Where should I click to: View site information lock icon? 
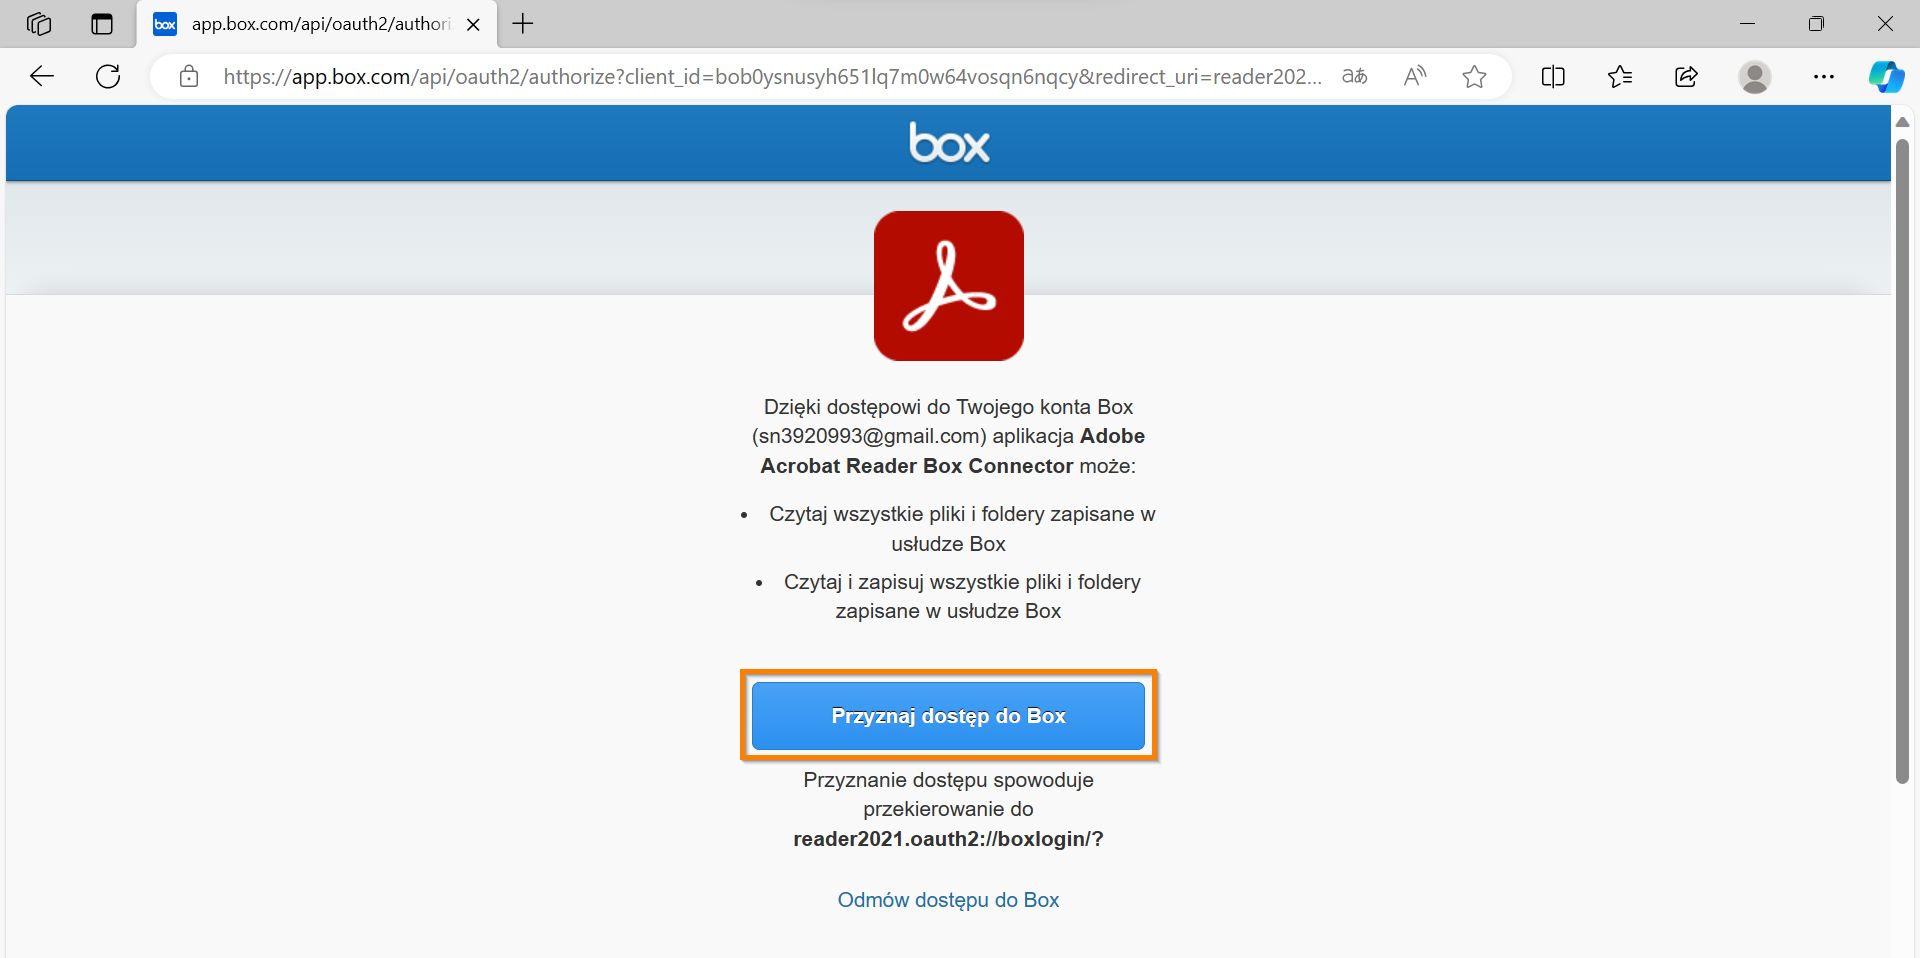189,76
